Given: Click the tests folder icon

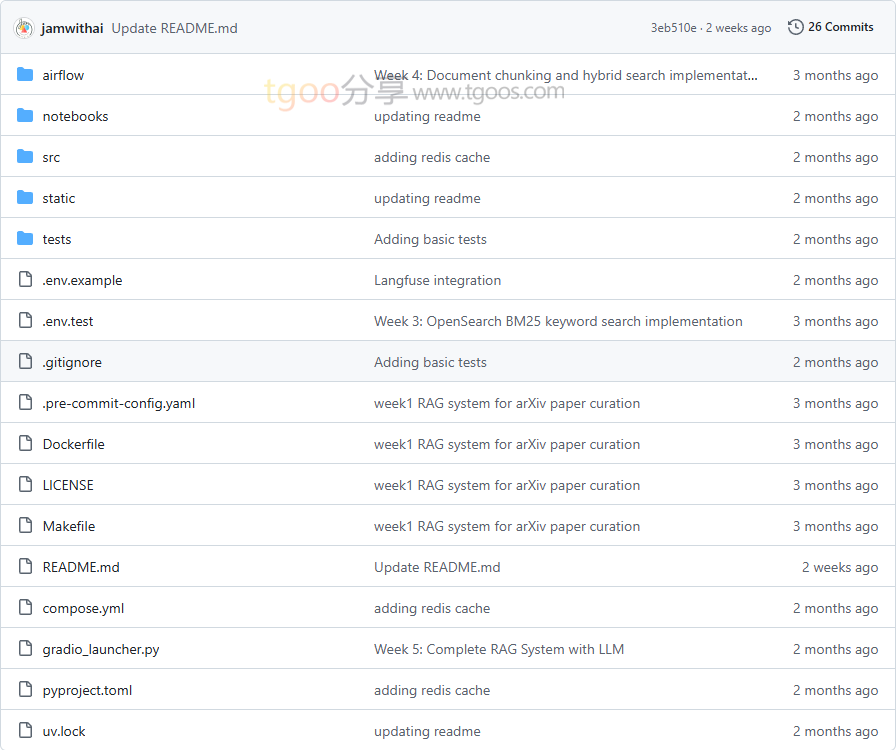Looking at the screenshot, I should point(25,239).
